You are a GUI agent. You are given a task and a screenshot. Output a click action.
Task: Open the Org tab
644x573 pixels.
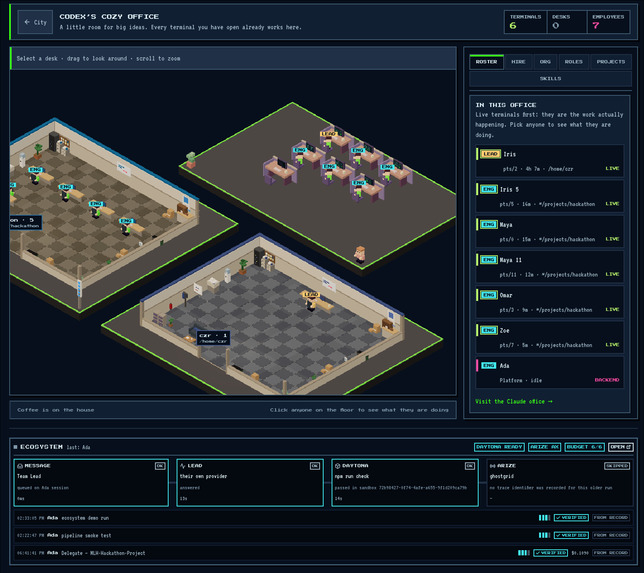[545, 62]
